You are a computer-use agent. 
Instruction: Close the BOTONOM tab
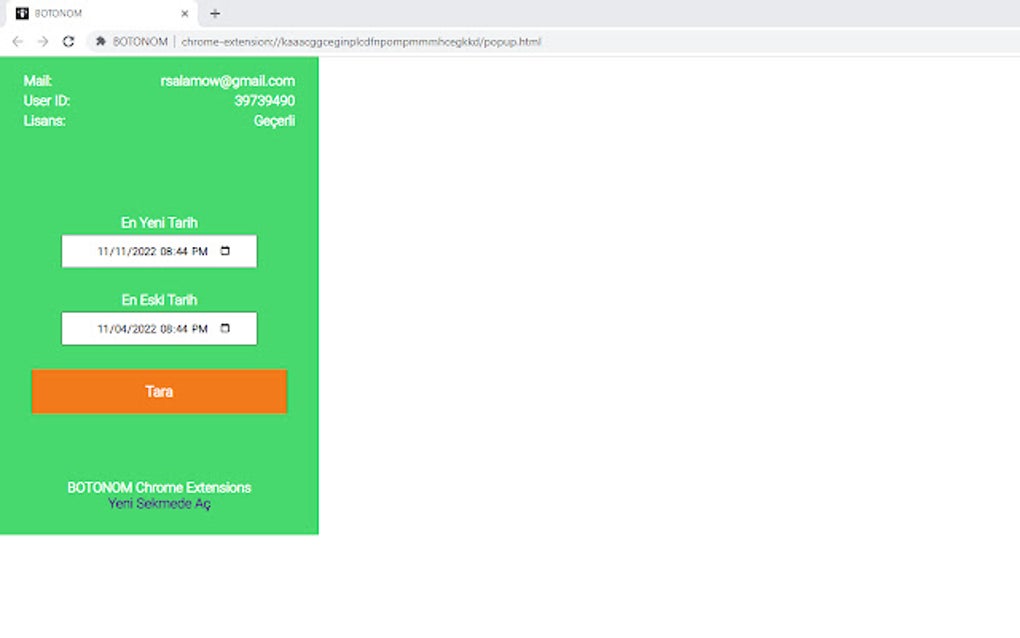coord(183,14)
